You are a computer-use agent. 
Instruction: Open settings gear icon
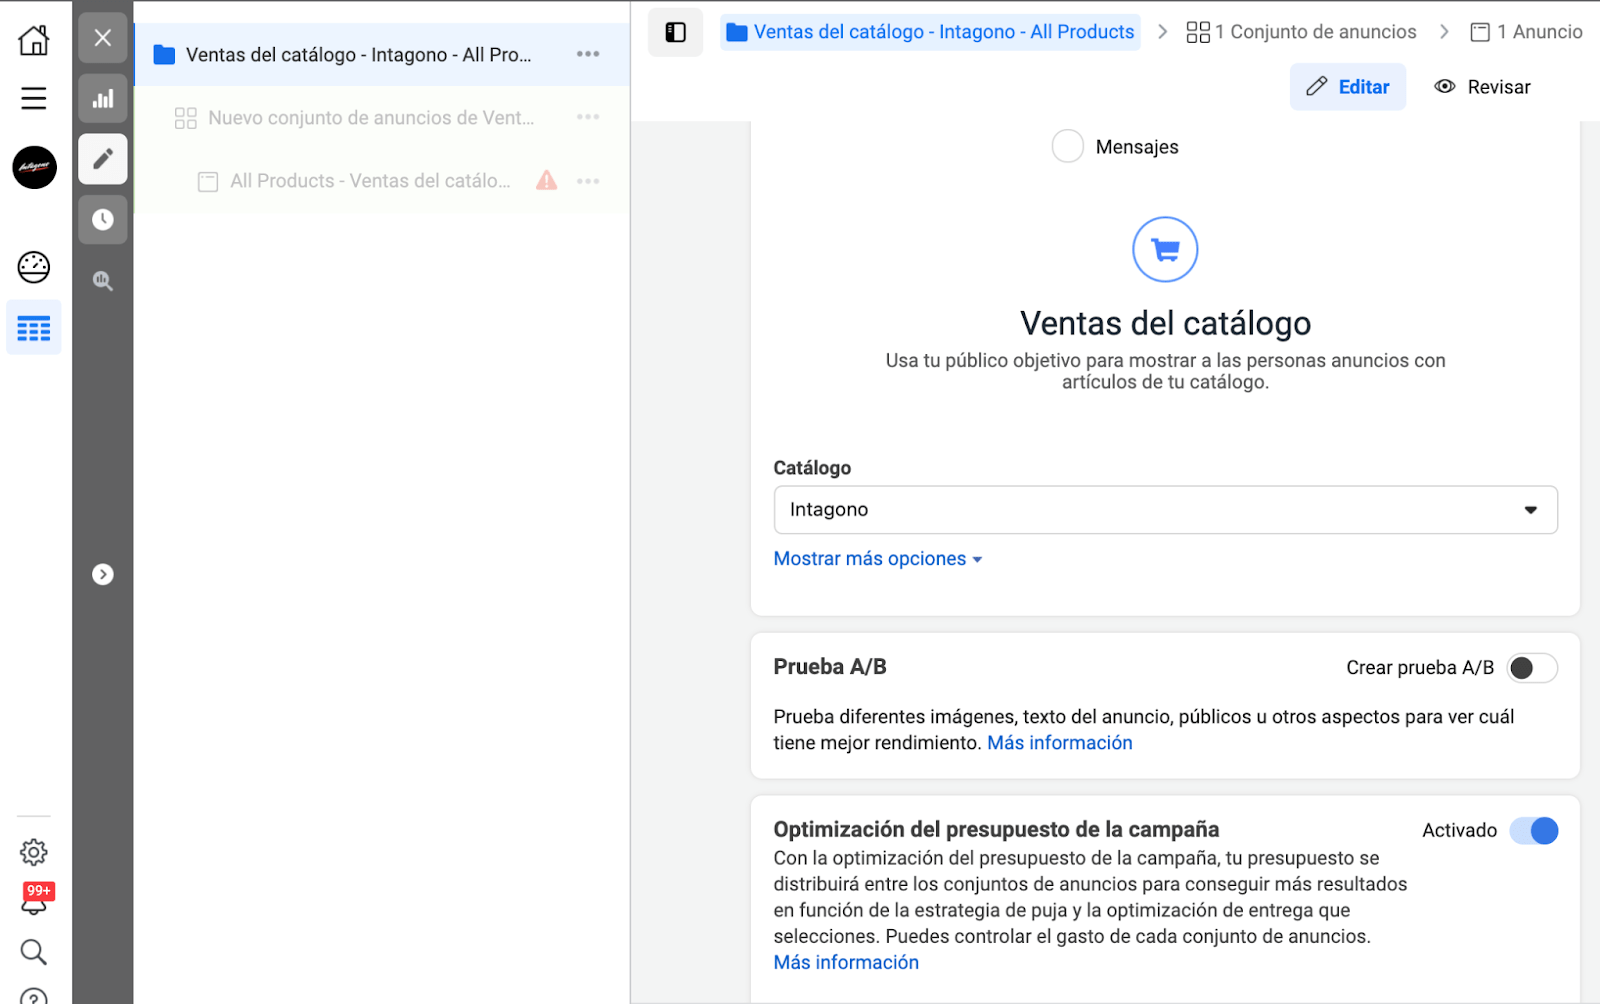[x=34, y=852]
